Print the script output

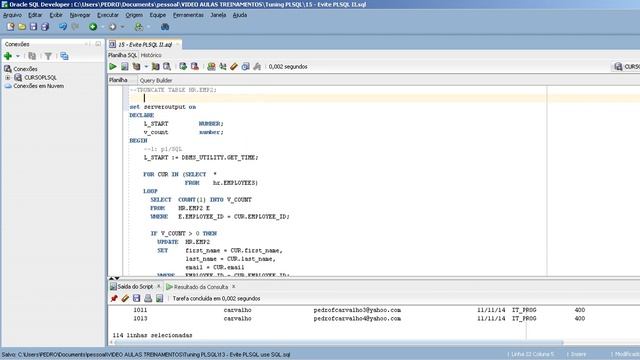(148, 298)
